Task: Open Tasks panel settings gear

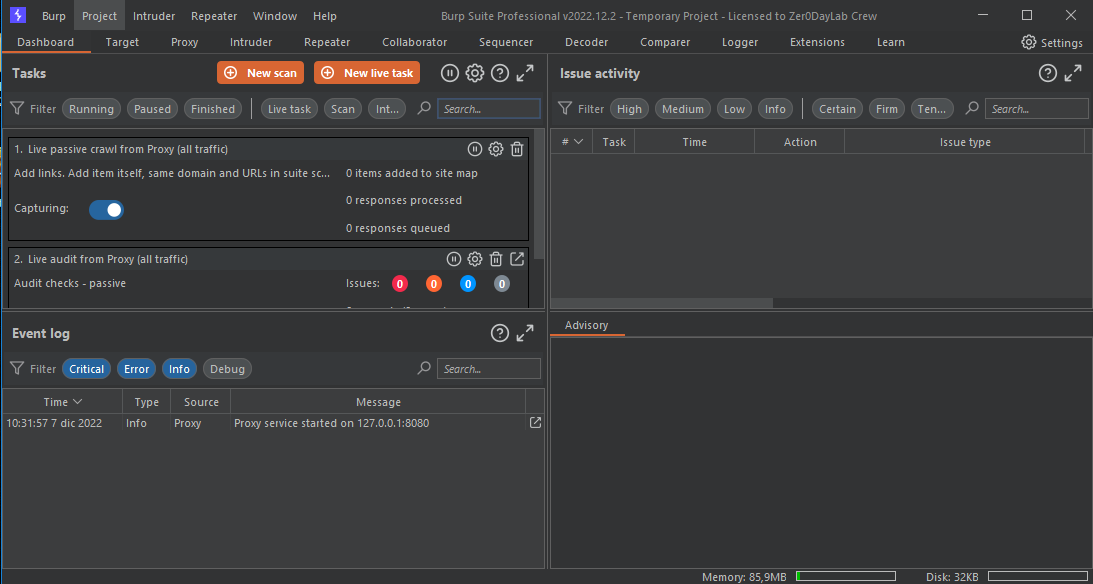Action: pyautogui.click(x=475, y=72)
